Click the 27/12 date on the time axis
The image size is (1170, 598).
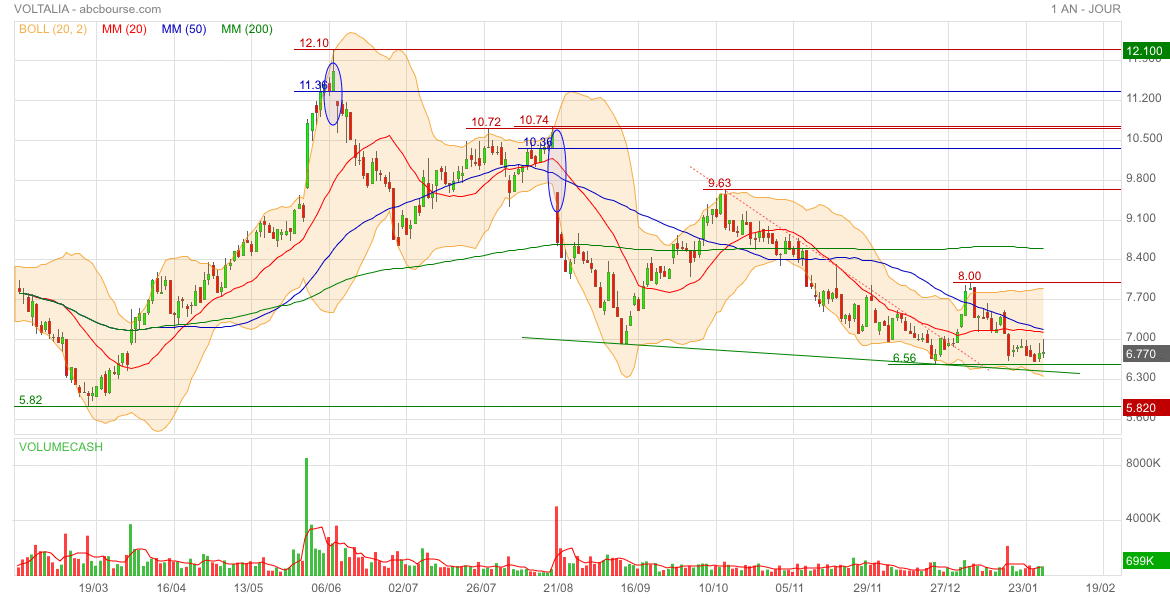point(946,588)
